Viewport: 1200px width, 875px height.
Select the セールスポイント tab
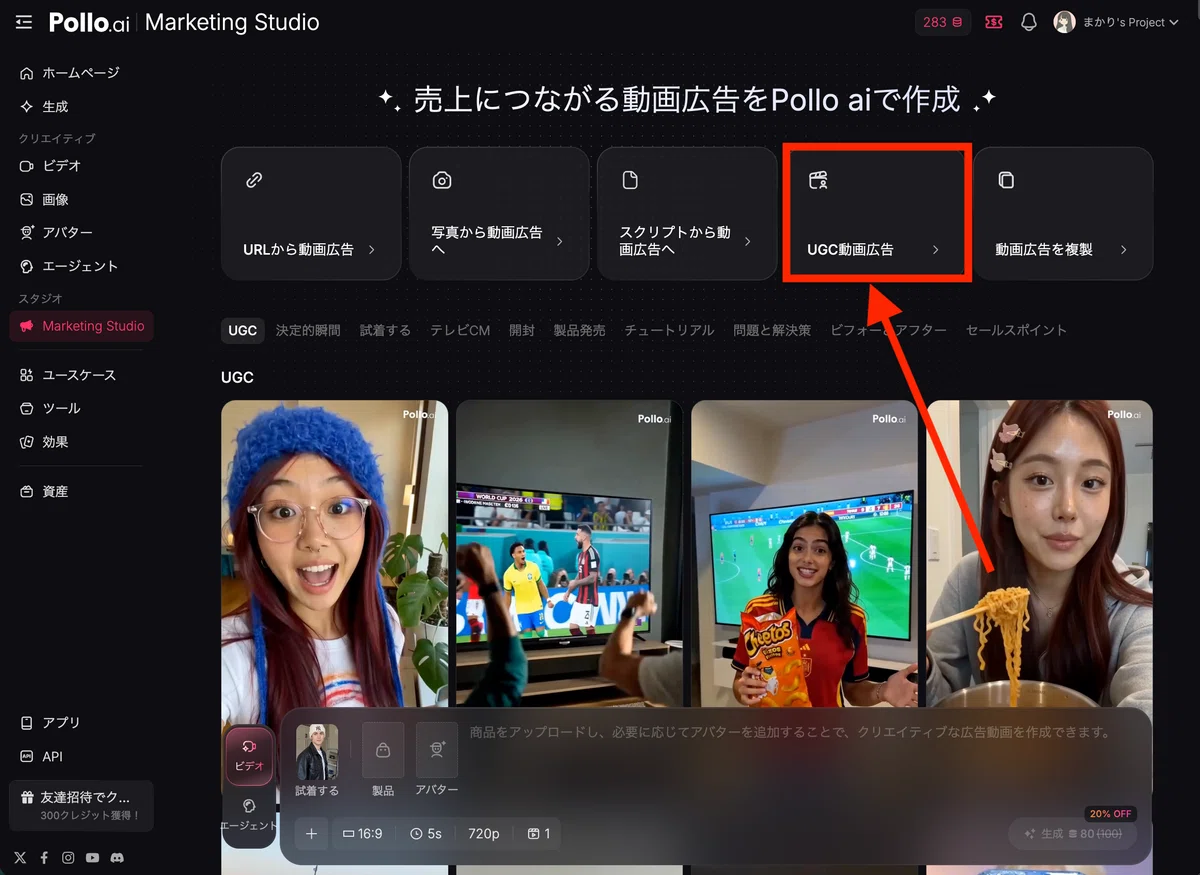(x=1016, y=330)
